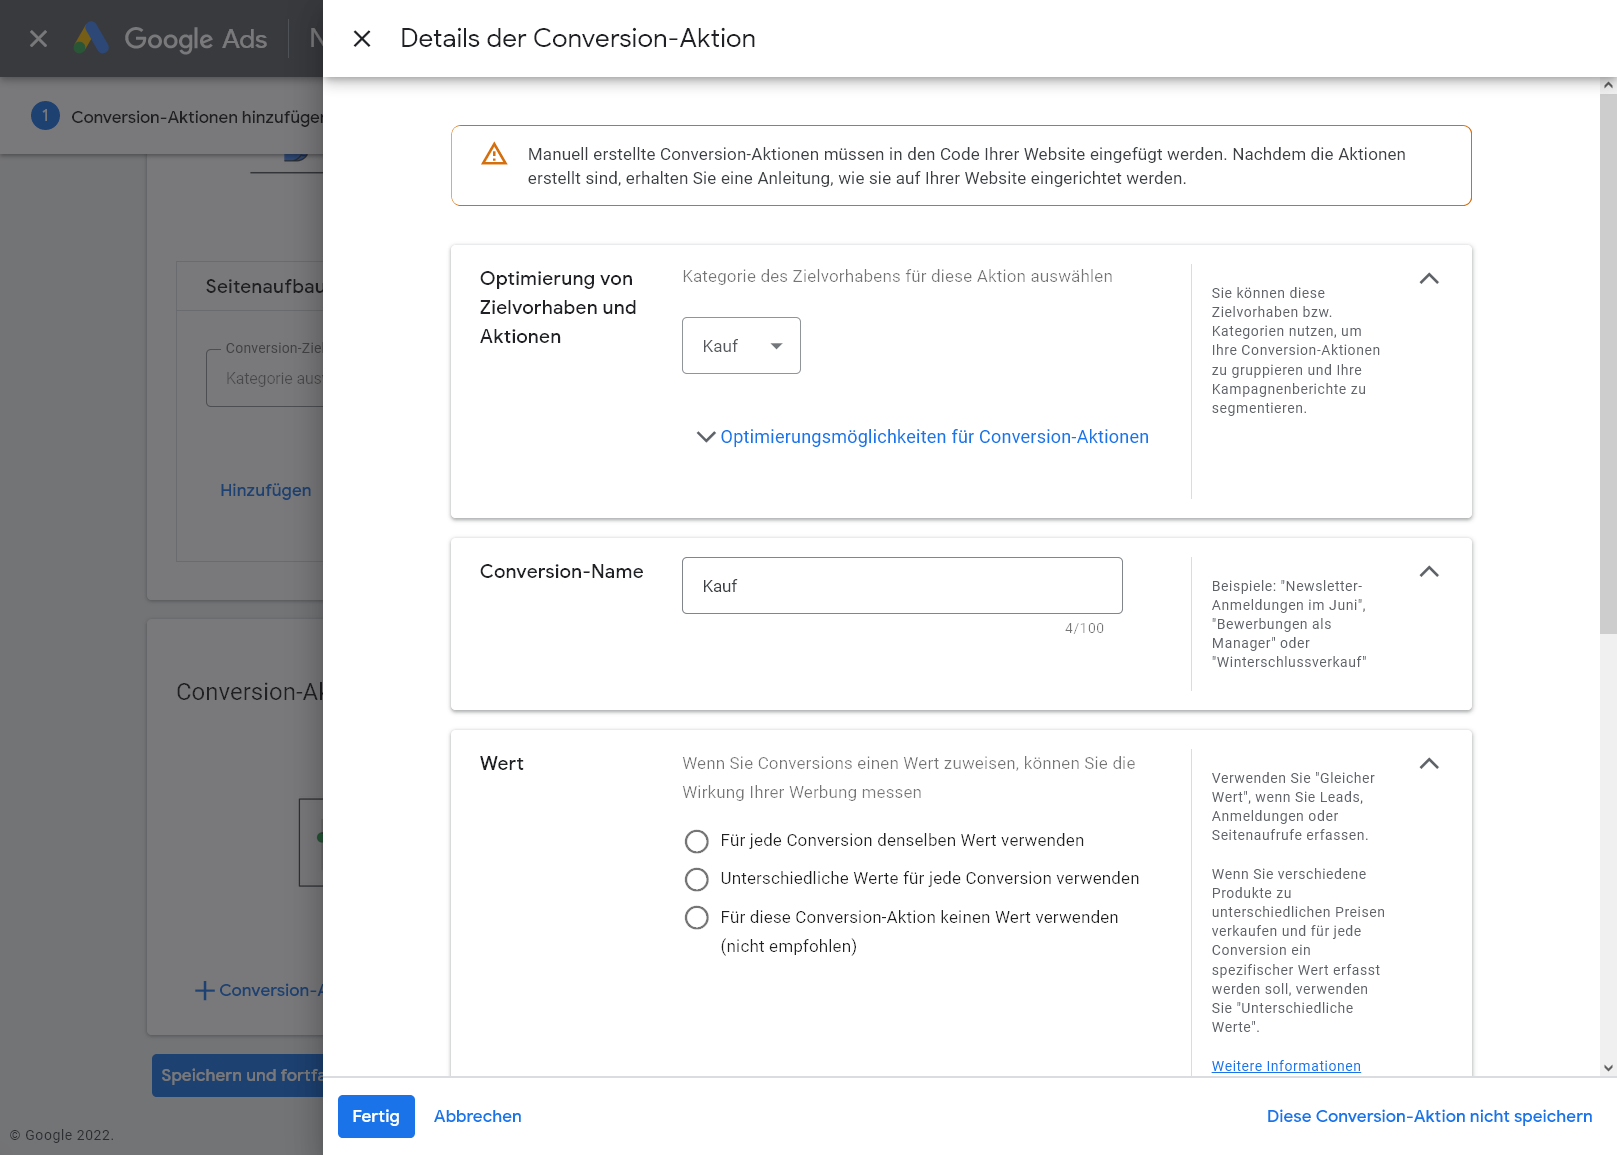Click Abbrechen to cancel

tap(477, 1116)
